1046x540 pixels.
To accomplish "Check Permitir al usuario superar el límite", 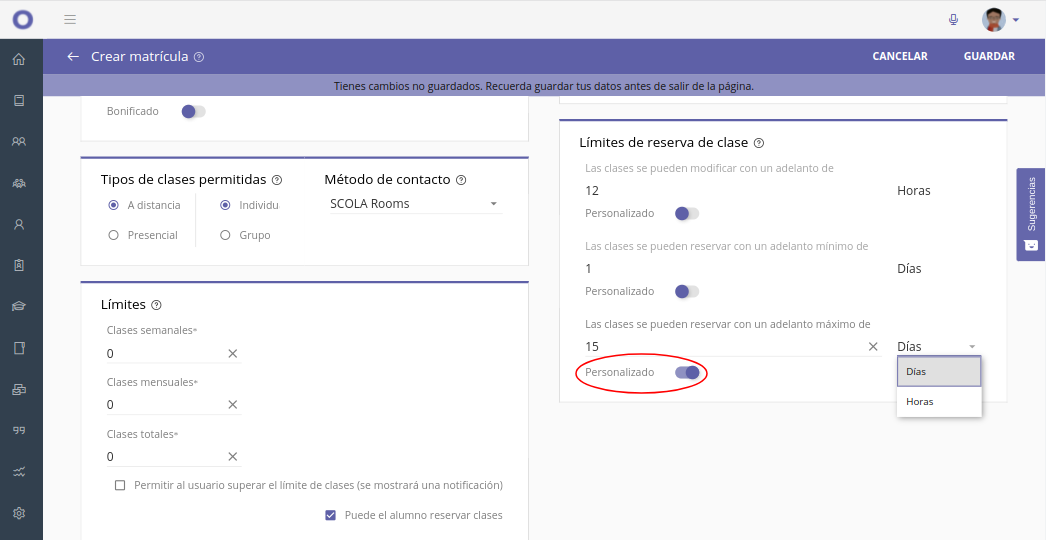I will coord(120,486).
